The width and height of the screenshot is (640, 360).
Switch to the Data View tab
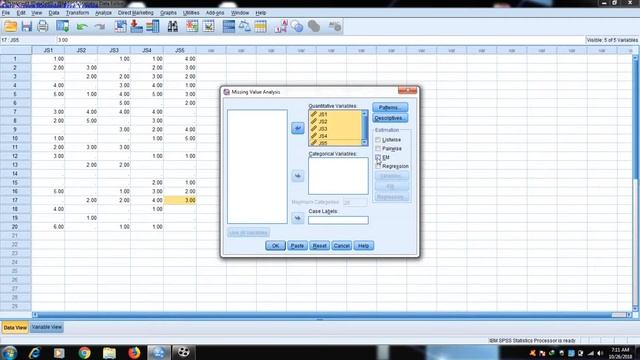(x=15, y=328)
